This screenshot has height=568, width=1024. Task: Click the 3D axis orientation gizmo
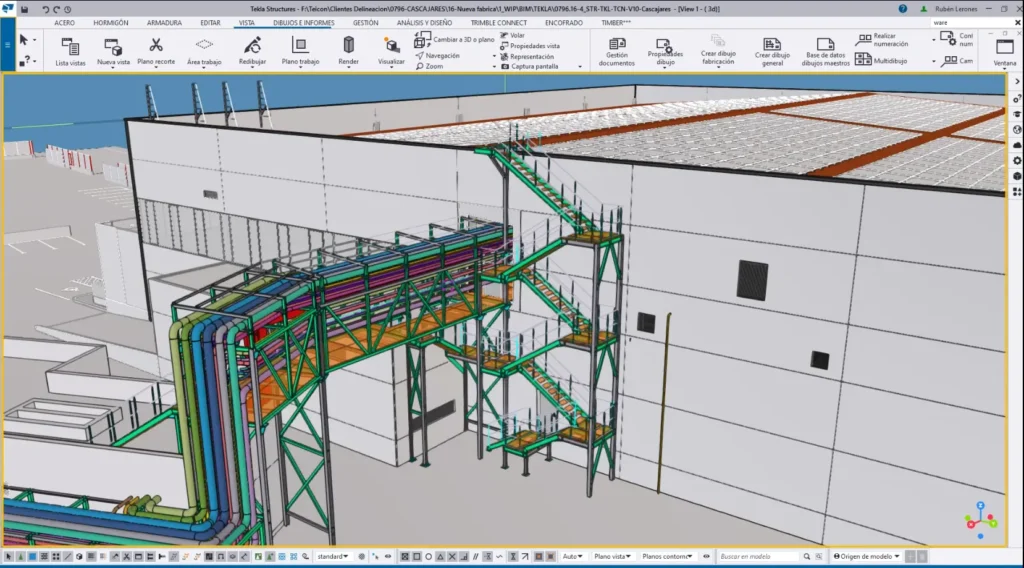(980, 520)
